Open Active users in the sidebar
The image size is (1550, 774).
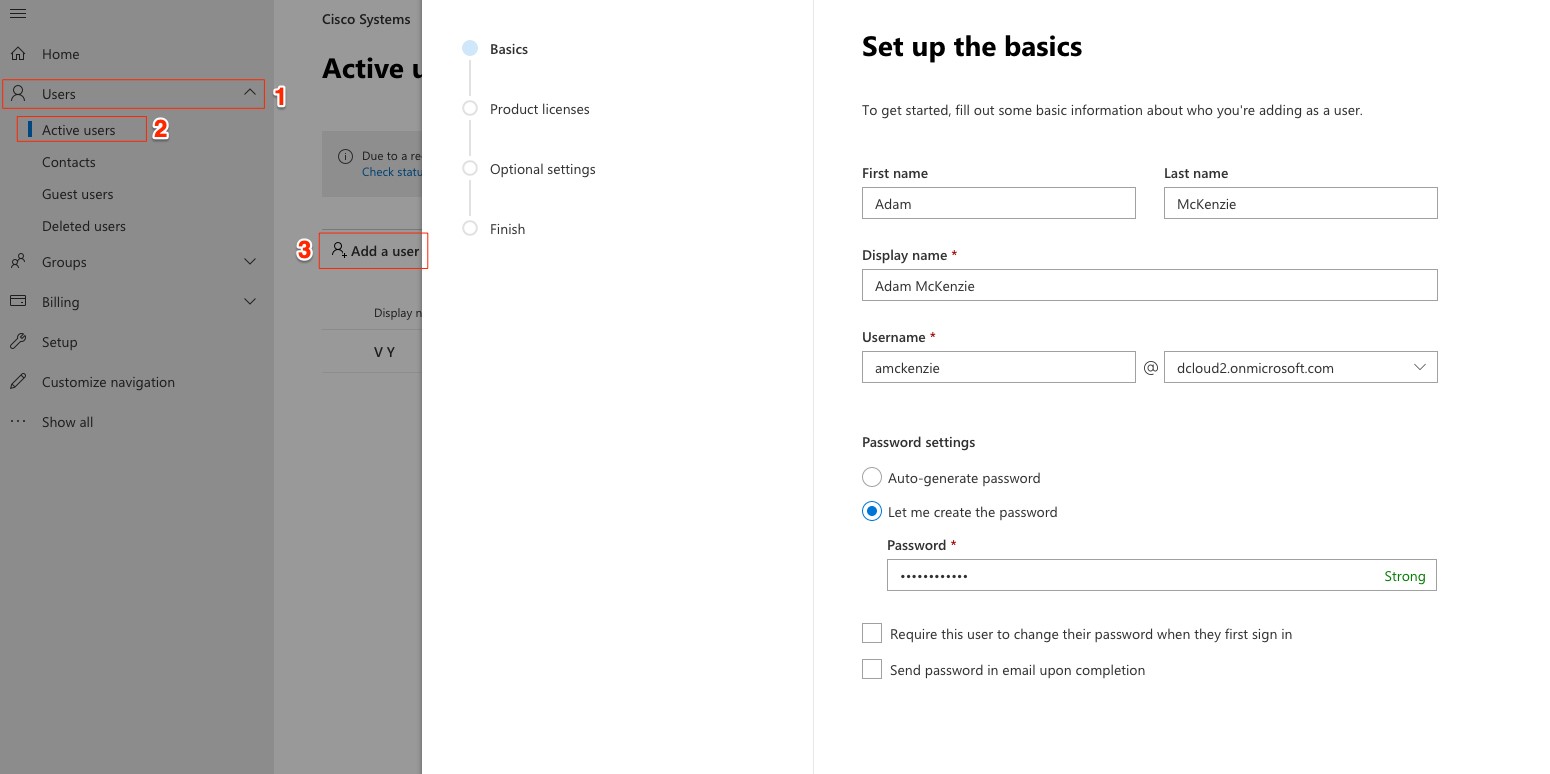tap(78, 130)
